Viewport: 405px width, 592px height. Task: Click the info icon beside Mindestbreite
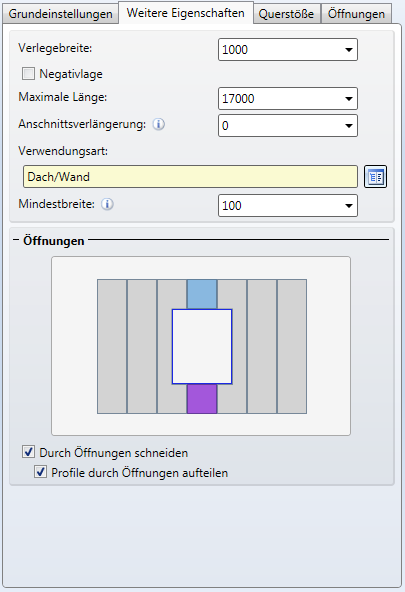pos(107,204)
